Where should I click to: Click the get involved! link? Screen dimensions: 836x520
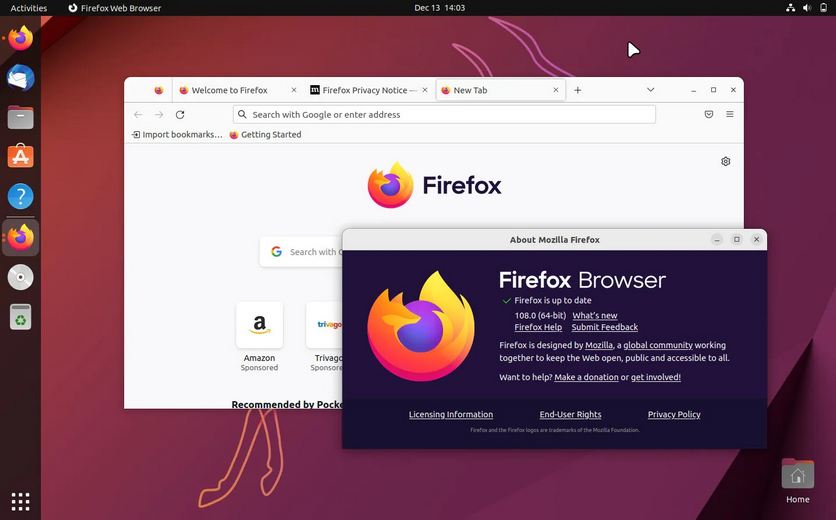coord(656,377)
